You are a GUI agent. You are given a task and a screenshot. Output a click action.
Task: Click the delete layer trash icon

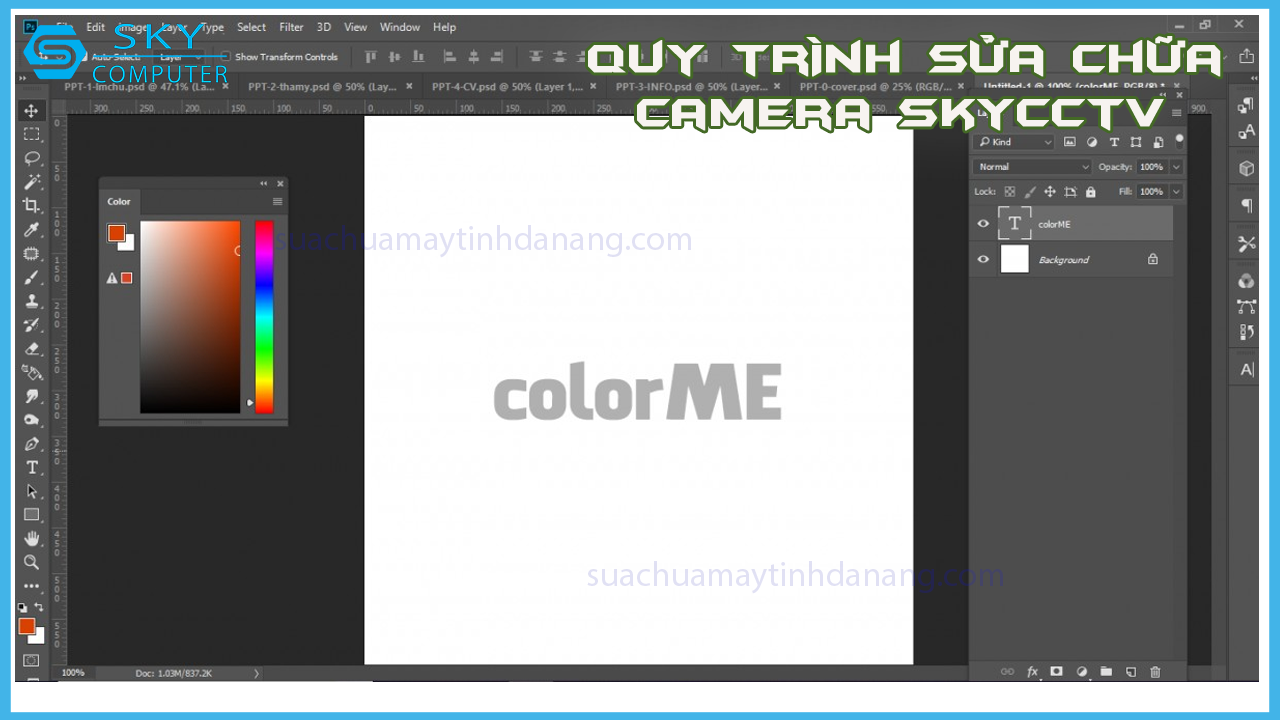click(1156, 672)
